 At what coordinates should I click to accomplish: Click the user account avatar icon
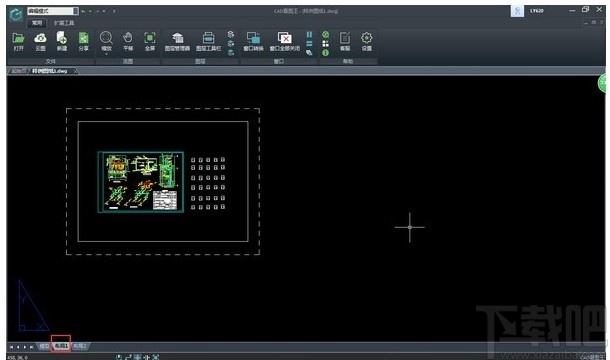[517, 11]
